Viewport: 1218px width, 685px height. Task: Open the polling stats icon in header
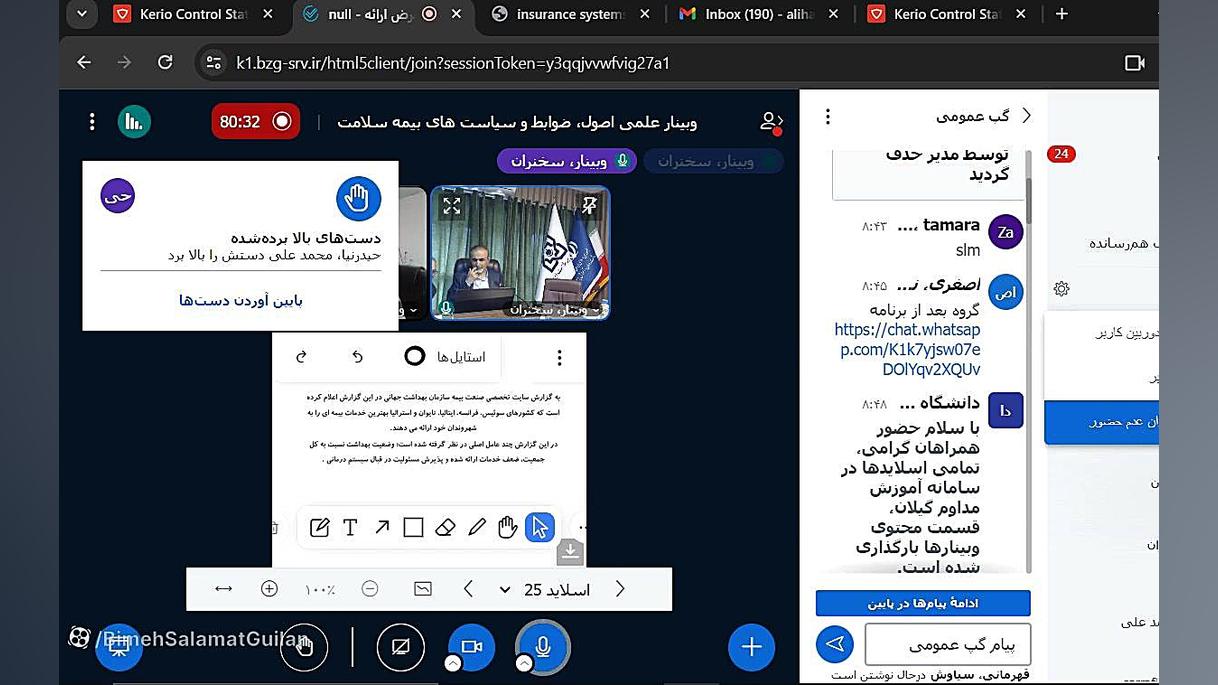pos(133,122)
